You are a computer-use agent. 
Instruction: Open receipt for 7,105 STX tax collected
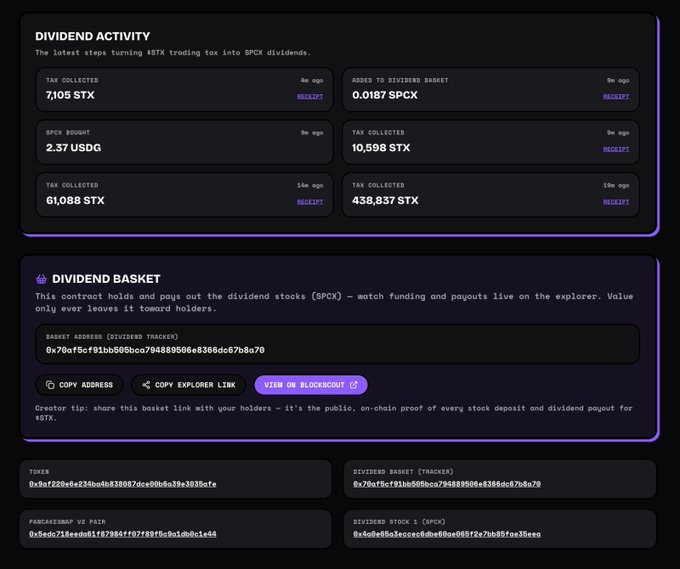[x=310, y=96]
